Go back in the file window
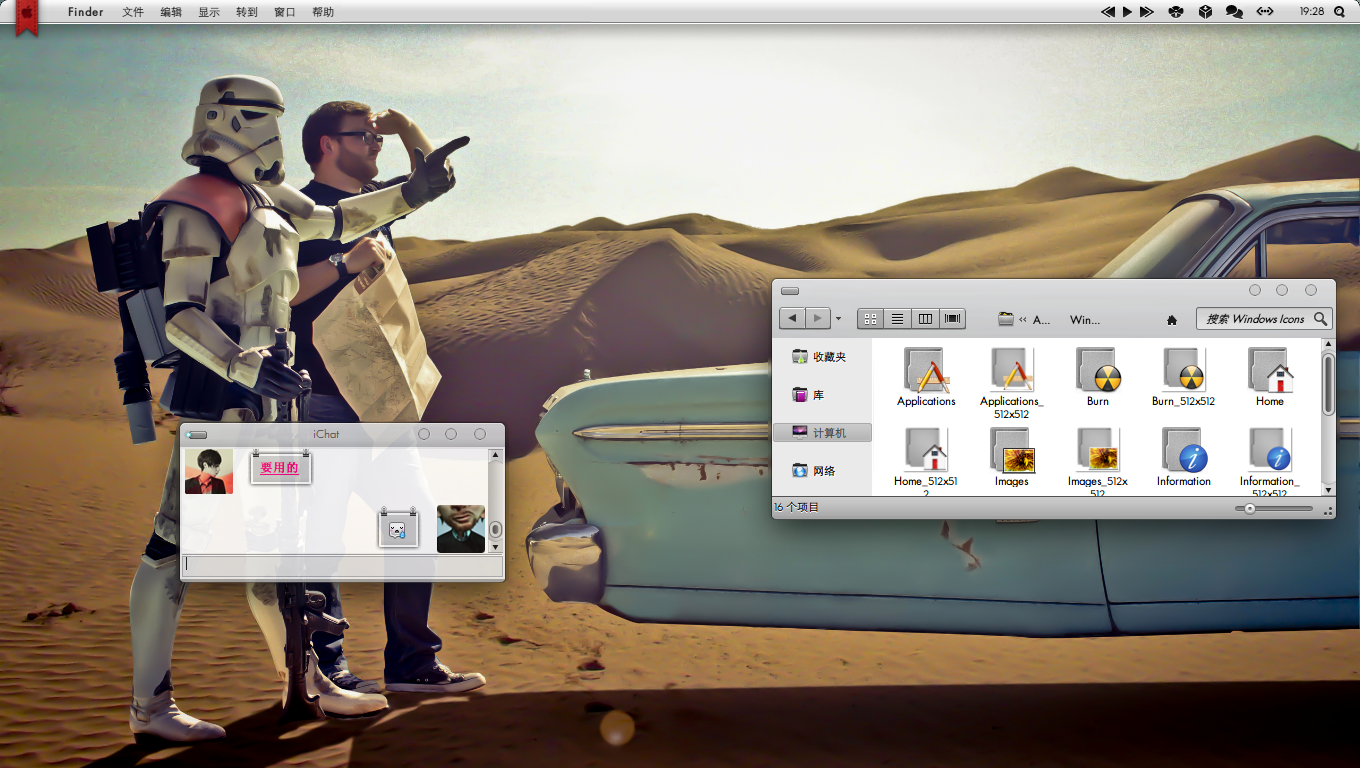The image size is (1360, 768). click(792, 319)
